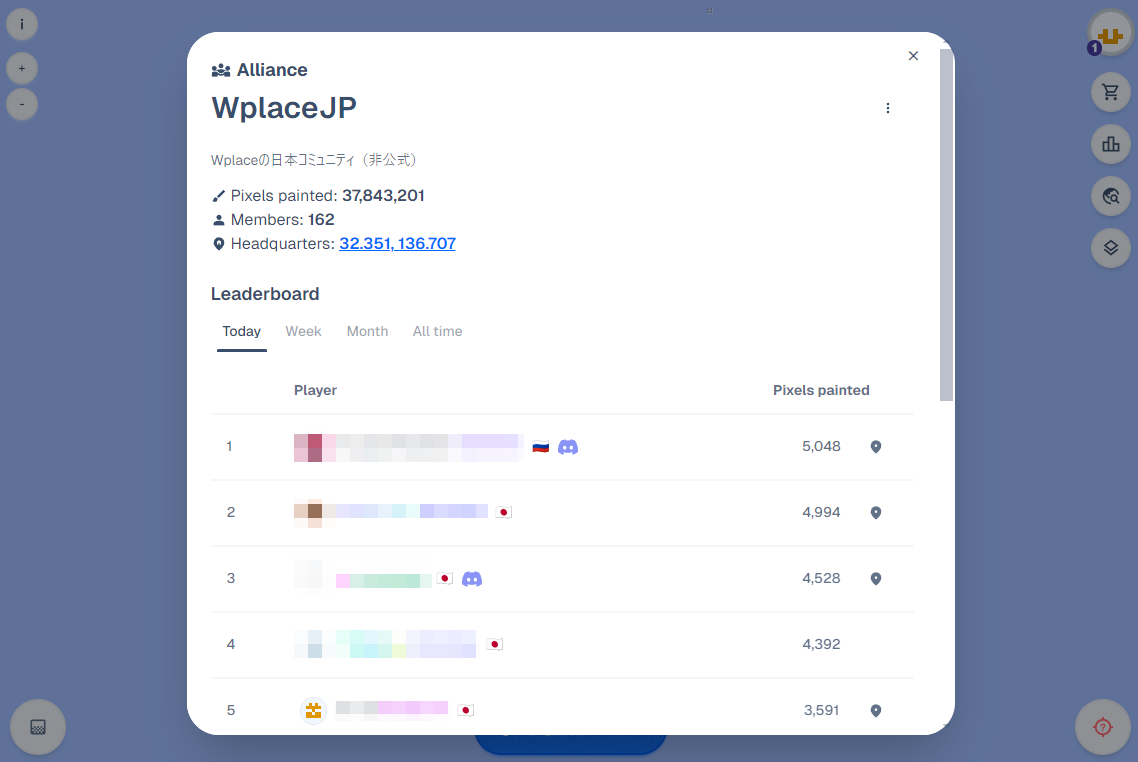Open the store shopping cart
Viewport: 1138px width, 762px height.
coord(1110,92)
